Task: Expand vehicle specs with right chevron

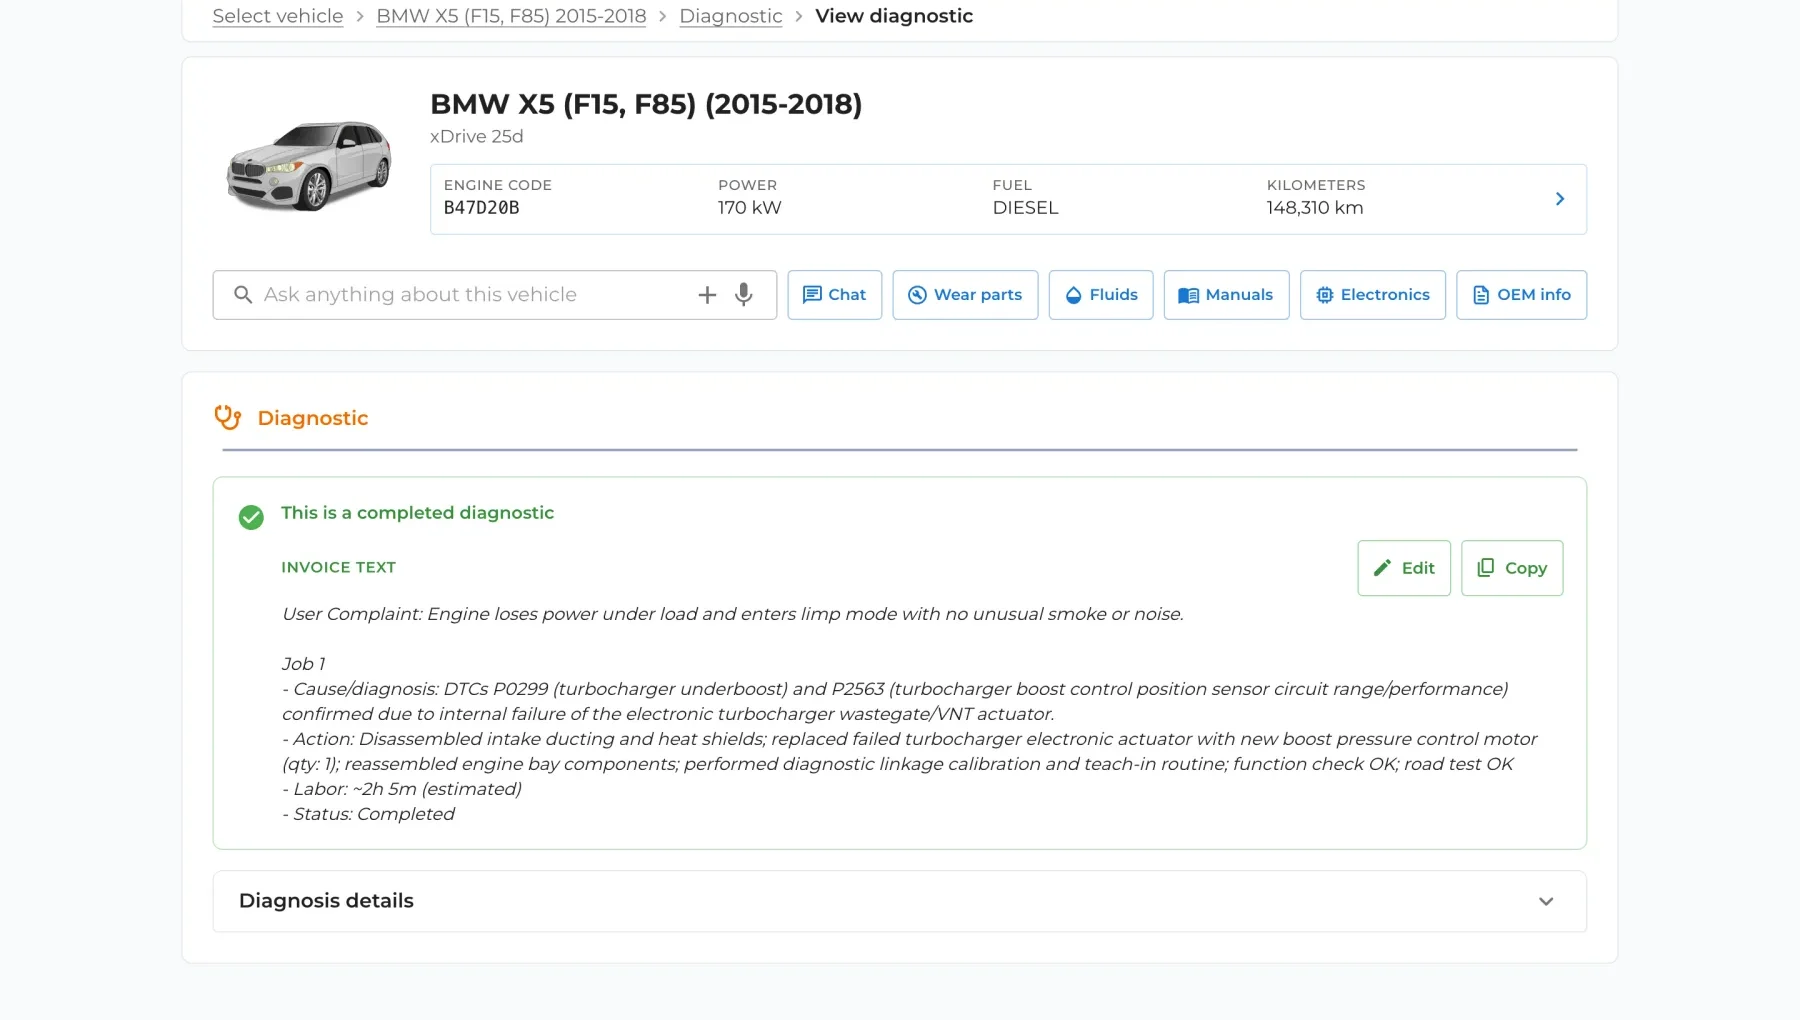Action: click(x=1560, y=199)
